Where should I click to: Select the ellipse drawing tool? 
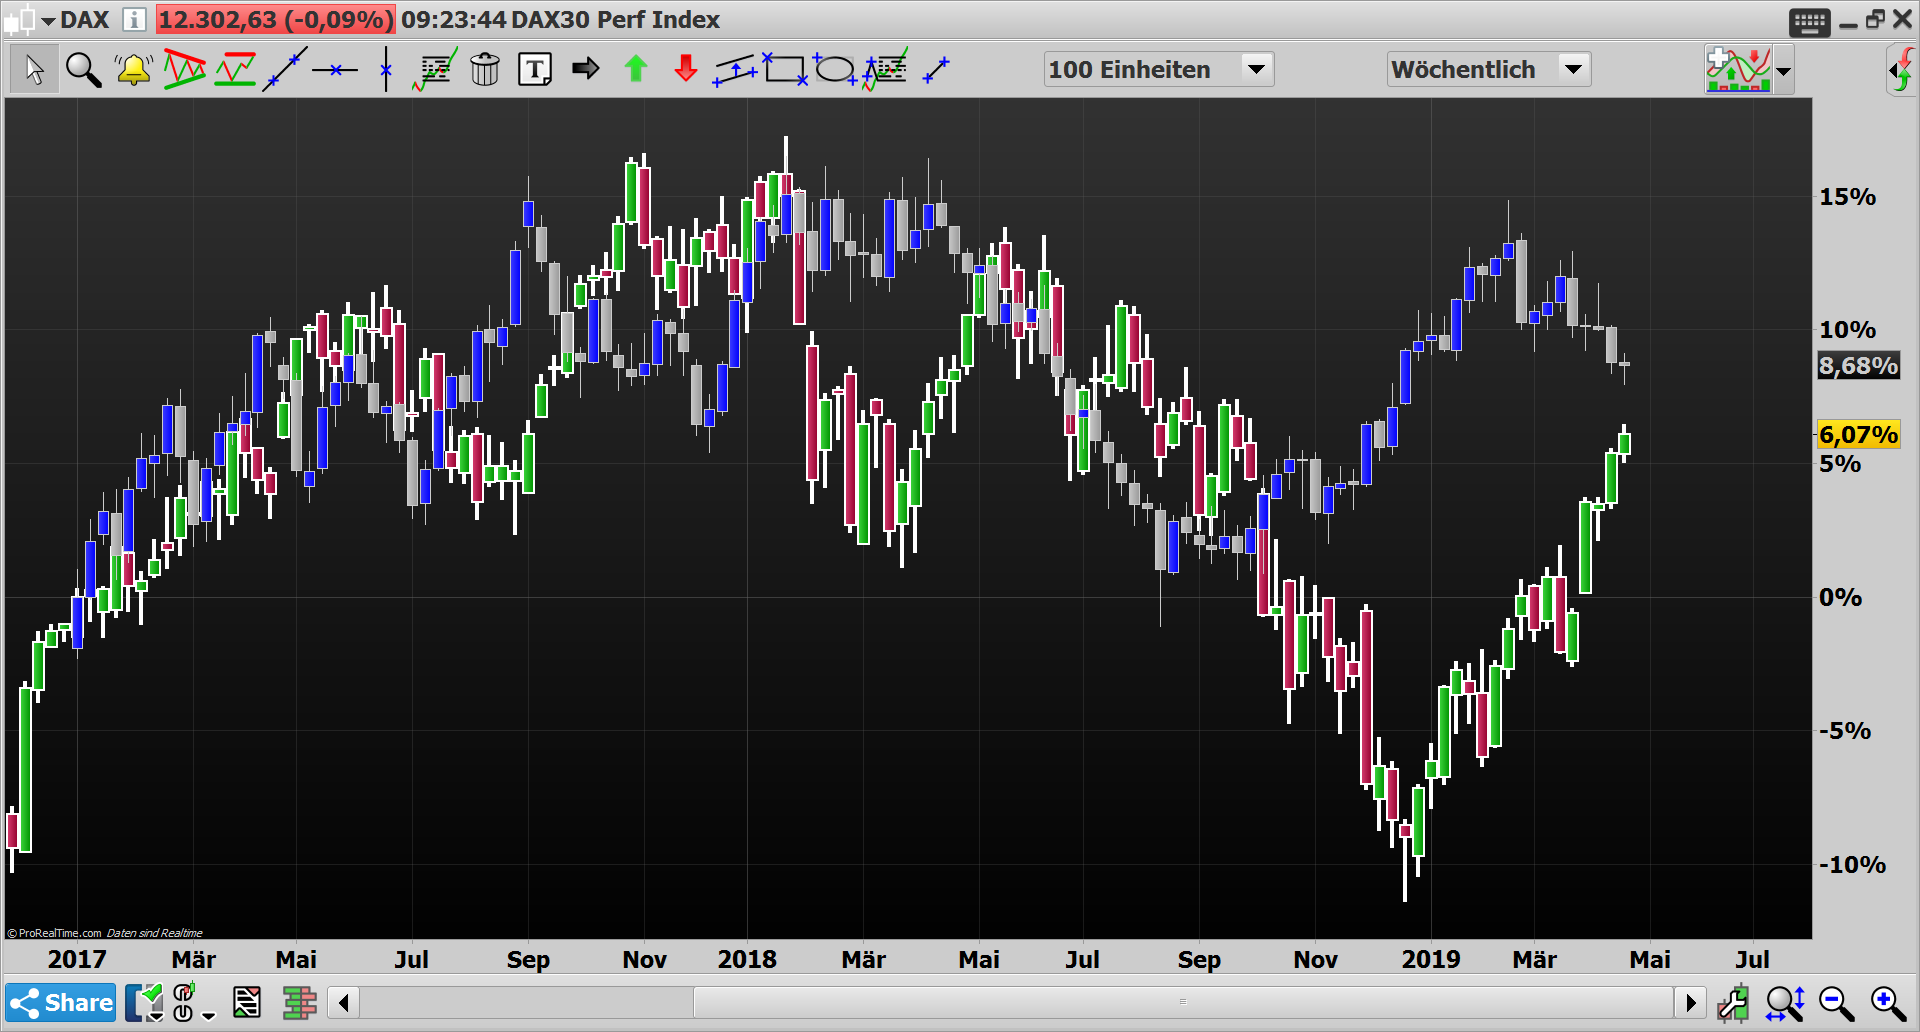click(x=837, y=68)
